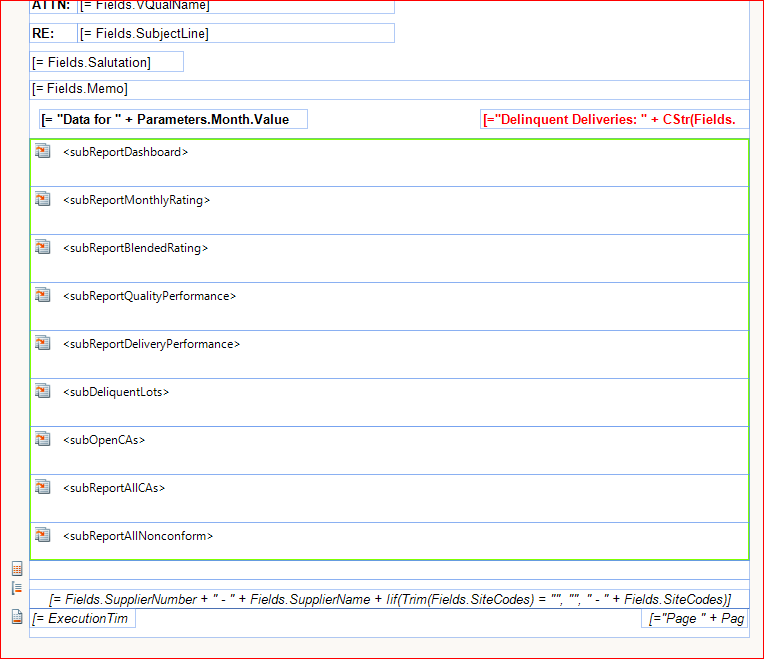The width and height of the screenshot is (764, 659).
Task: Select the ExecutionTime footer text box
Action: pyautogui.click(x=83, y=619)
